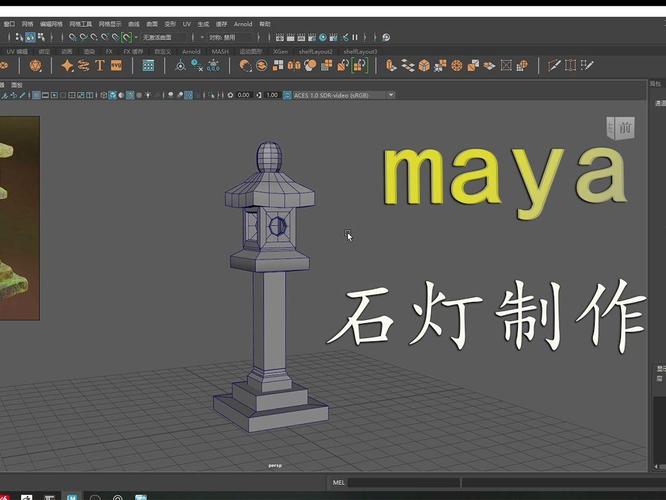The height and width of the screenshot is (500, 666).
Task: Open the 编辑网格 menu
Action: click(51, 24)
